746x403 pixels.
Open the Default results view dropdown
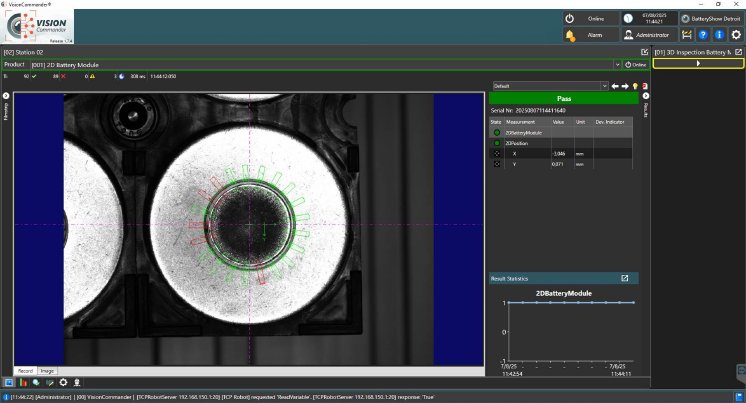pos(603,86)
